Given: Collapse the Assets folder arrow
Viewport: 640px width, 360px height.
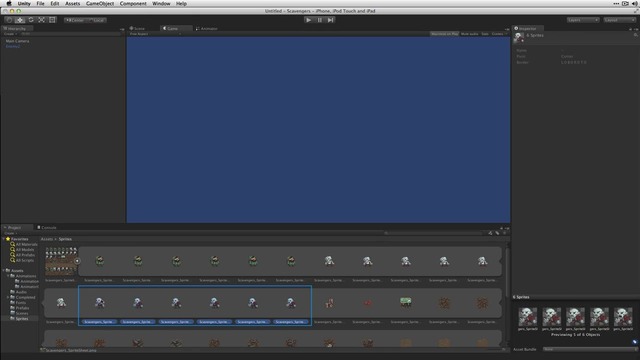Looking at the screenshot, I should point(4,270).
